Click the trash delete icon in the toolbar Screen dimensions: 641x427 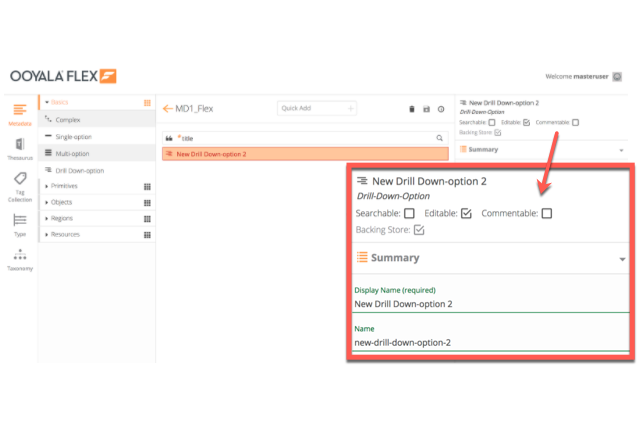pyautogui.click(x=412, y=108)
